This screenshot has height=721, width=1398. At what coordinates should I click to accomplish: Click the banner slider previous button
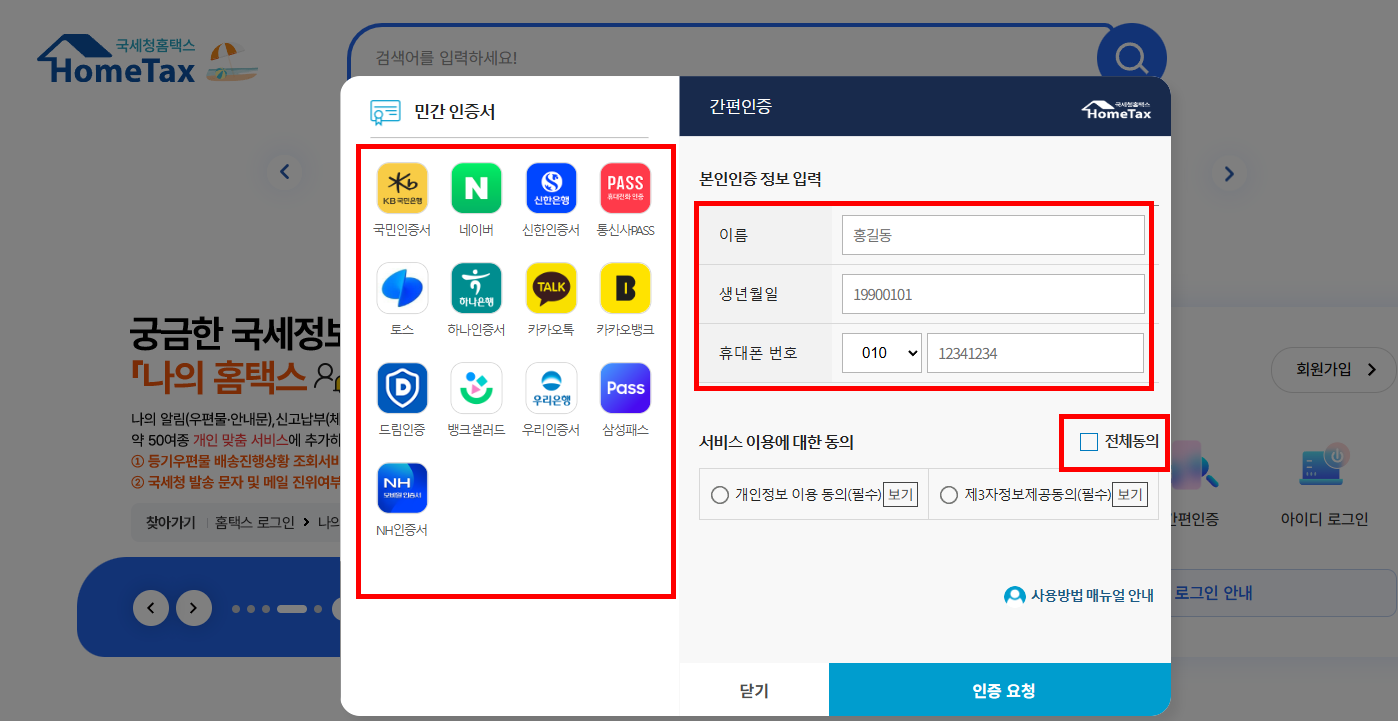(151, 607)
